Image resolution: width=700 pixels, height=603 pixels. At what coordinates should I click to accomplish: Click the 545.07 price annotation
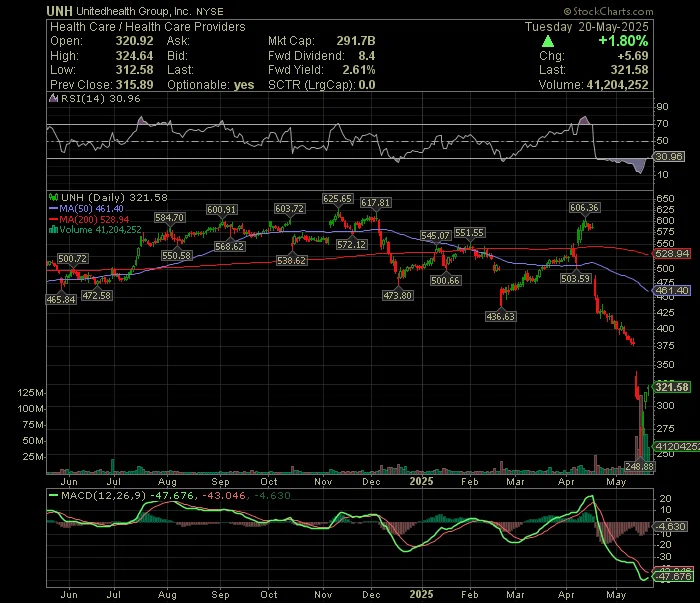click(x=435, y=235)
